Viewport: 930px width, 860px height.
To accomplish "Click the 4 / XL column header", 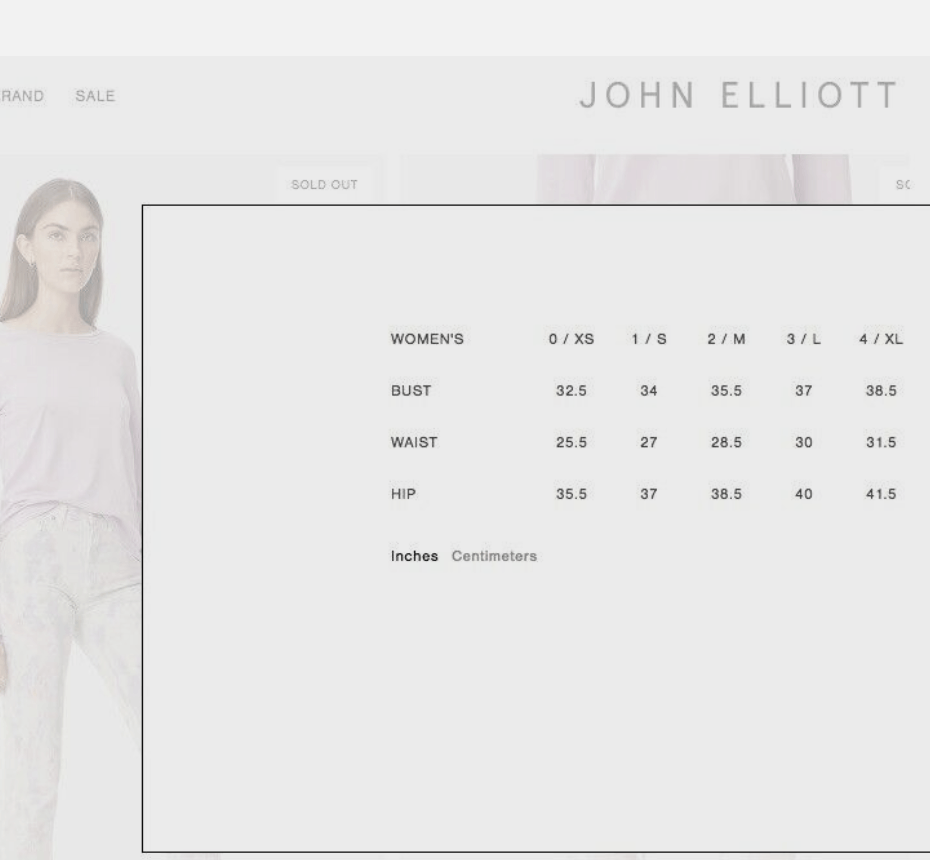I will pos(881,339).
